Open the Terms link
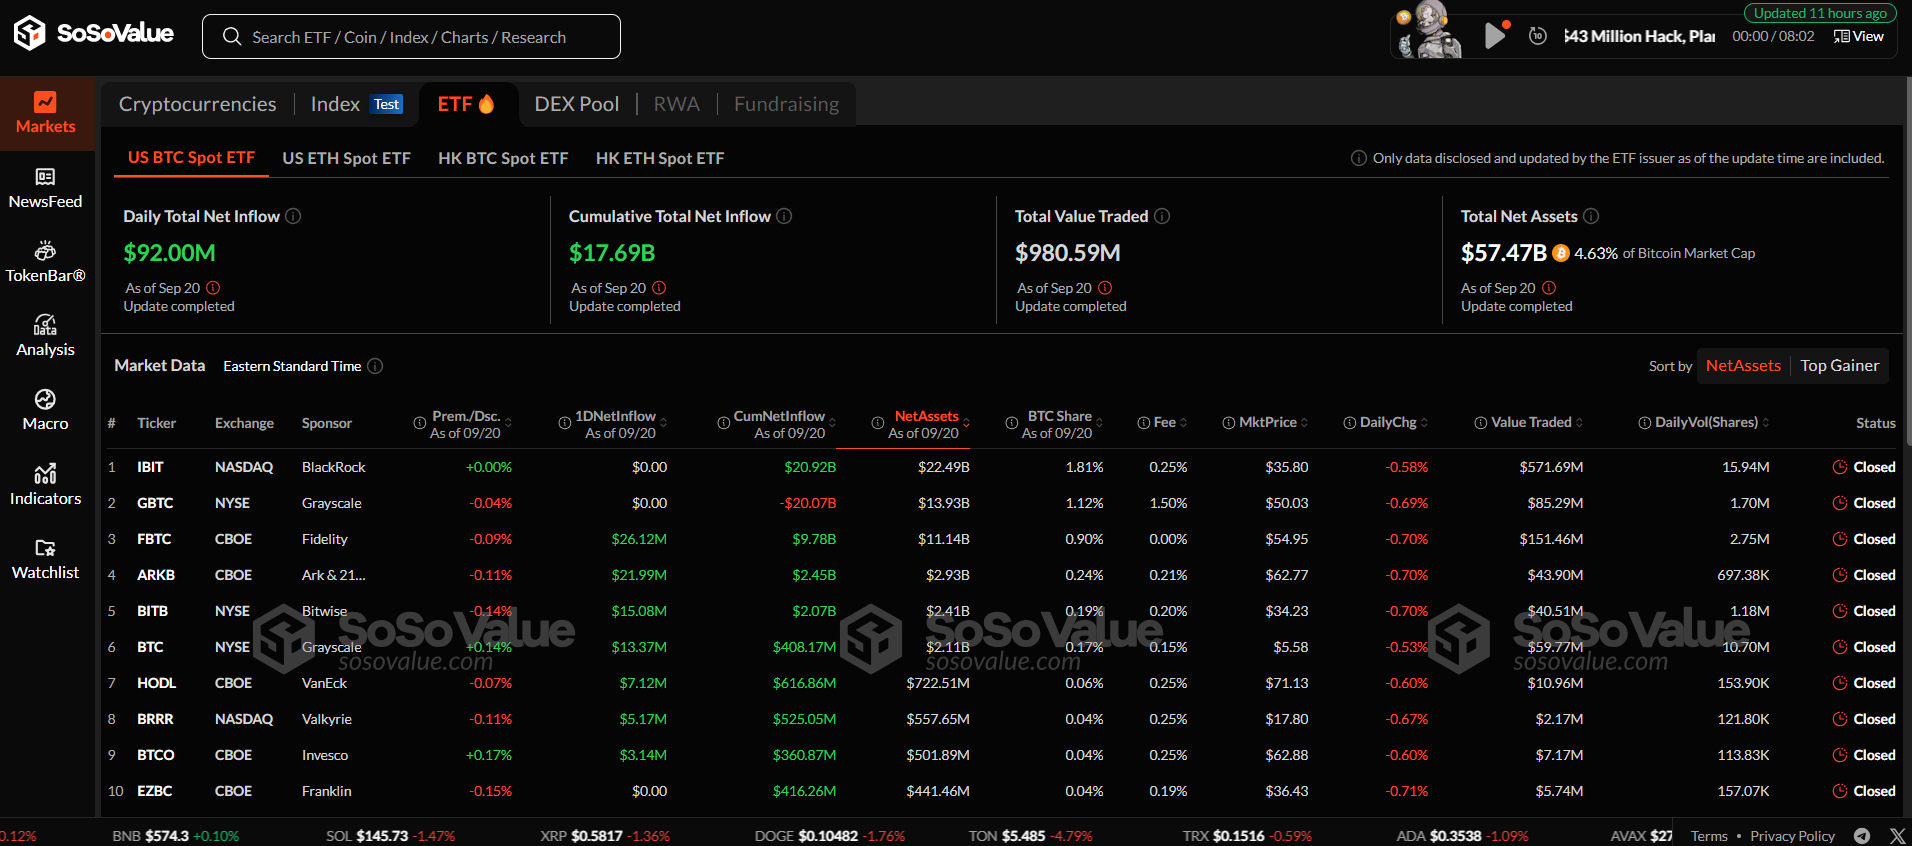 click(x=1709, y=836)
